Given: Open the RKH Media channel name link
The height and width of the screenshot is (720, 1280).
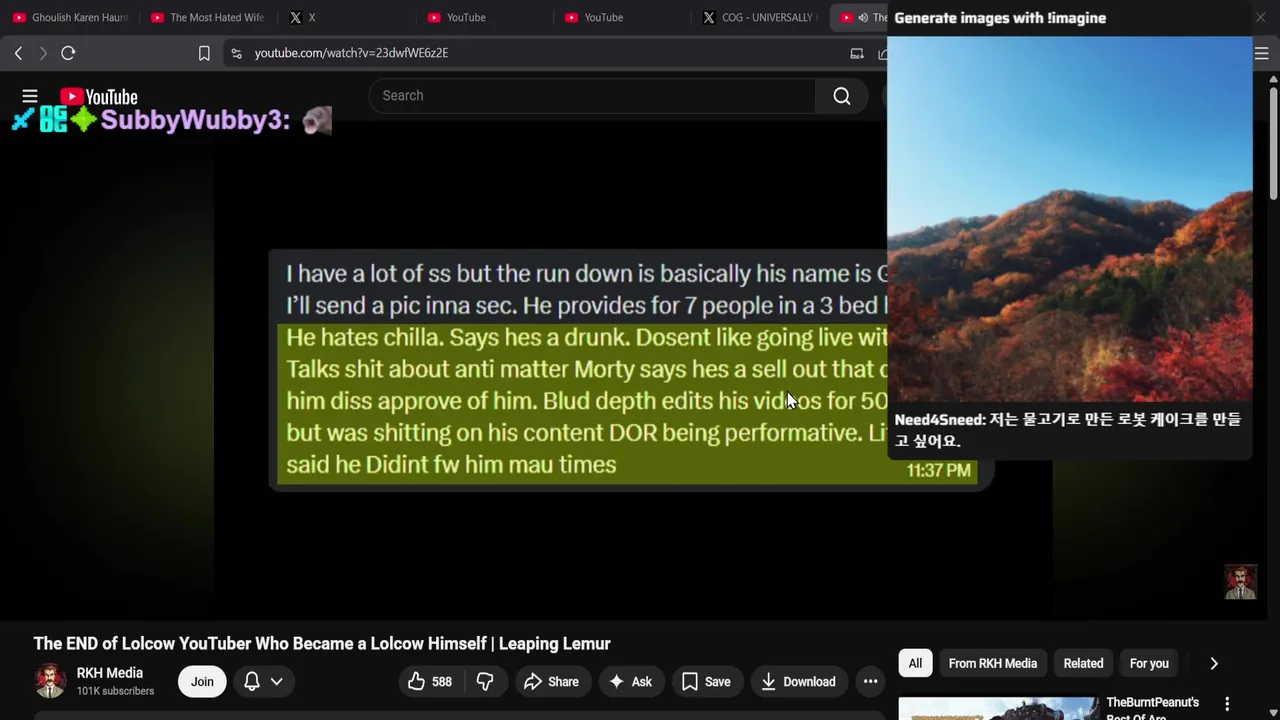Looking at the screenshot, I should [110, 673].
